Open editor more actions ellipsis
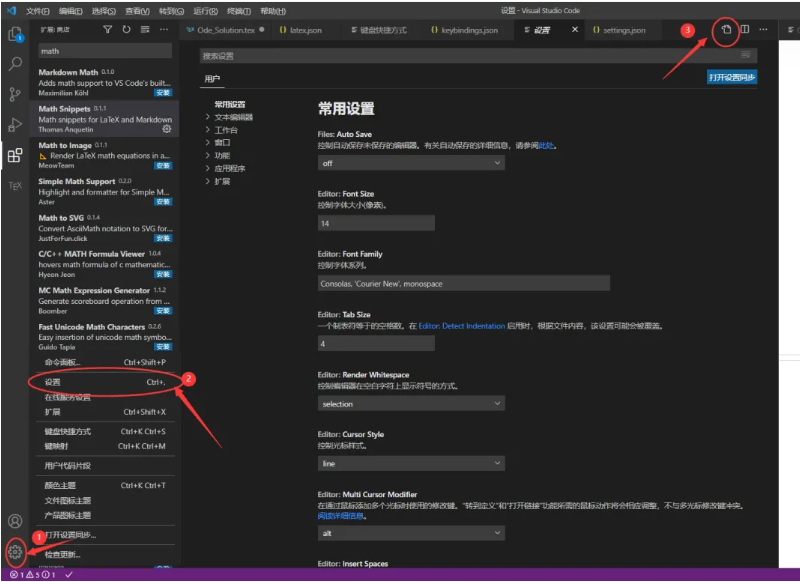Screen dimensions: 800x582 (763, 30)
